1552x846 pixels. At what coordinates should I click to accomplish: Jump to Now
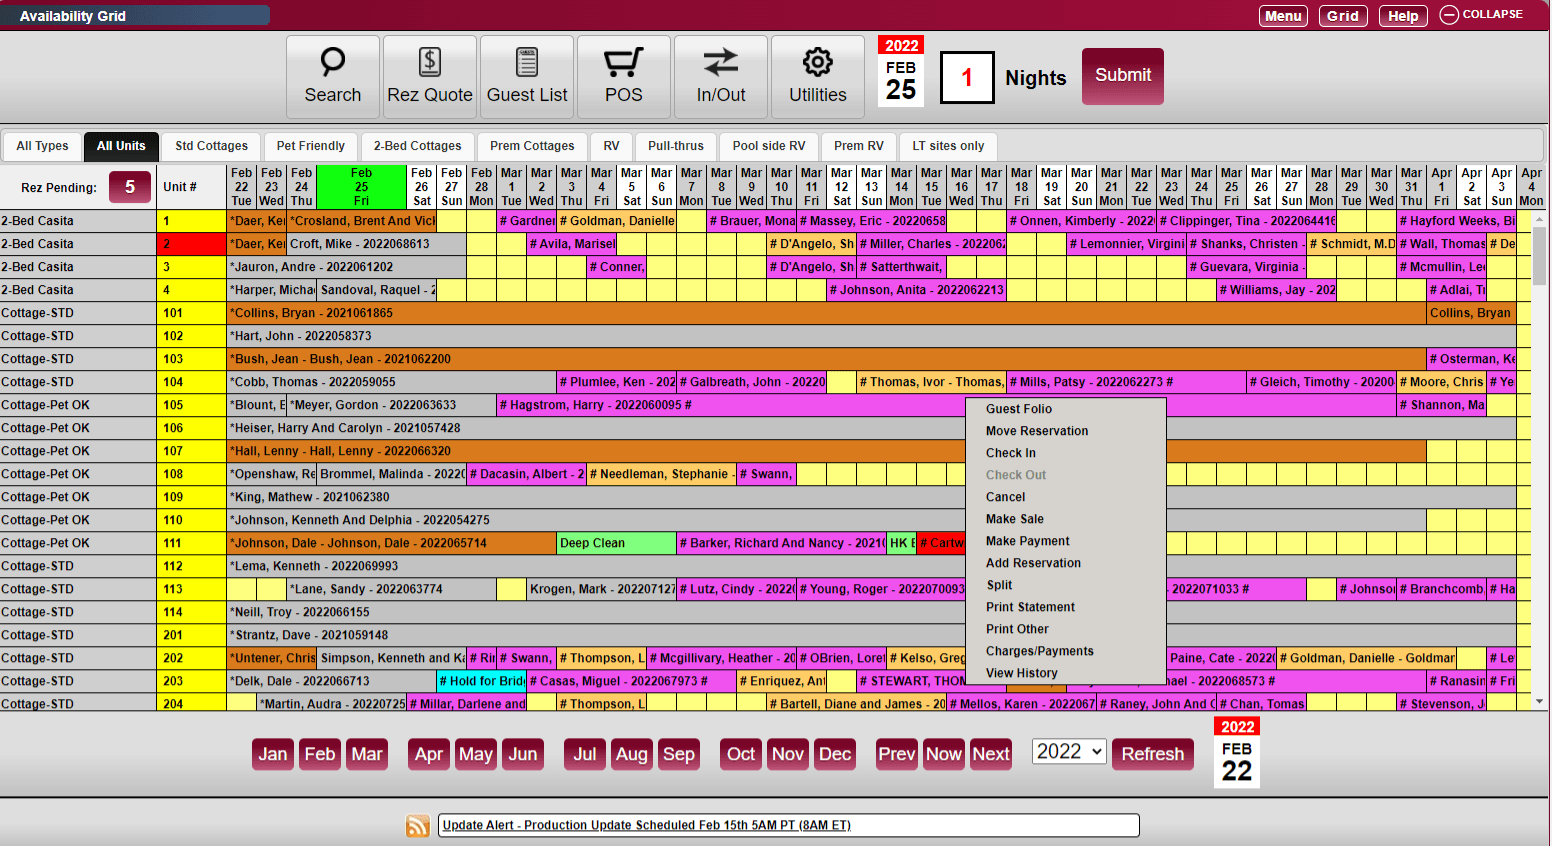(x=943, y=754)
